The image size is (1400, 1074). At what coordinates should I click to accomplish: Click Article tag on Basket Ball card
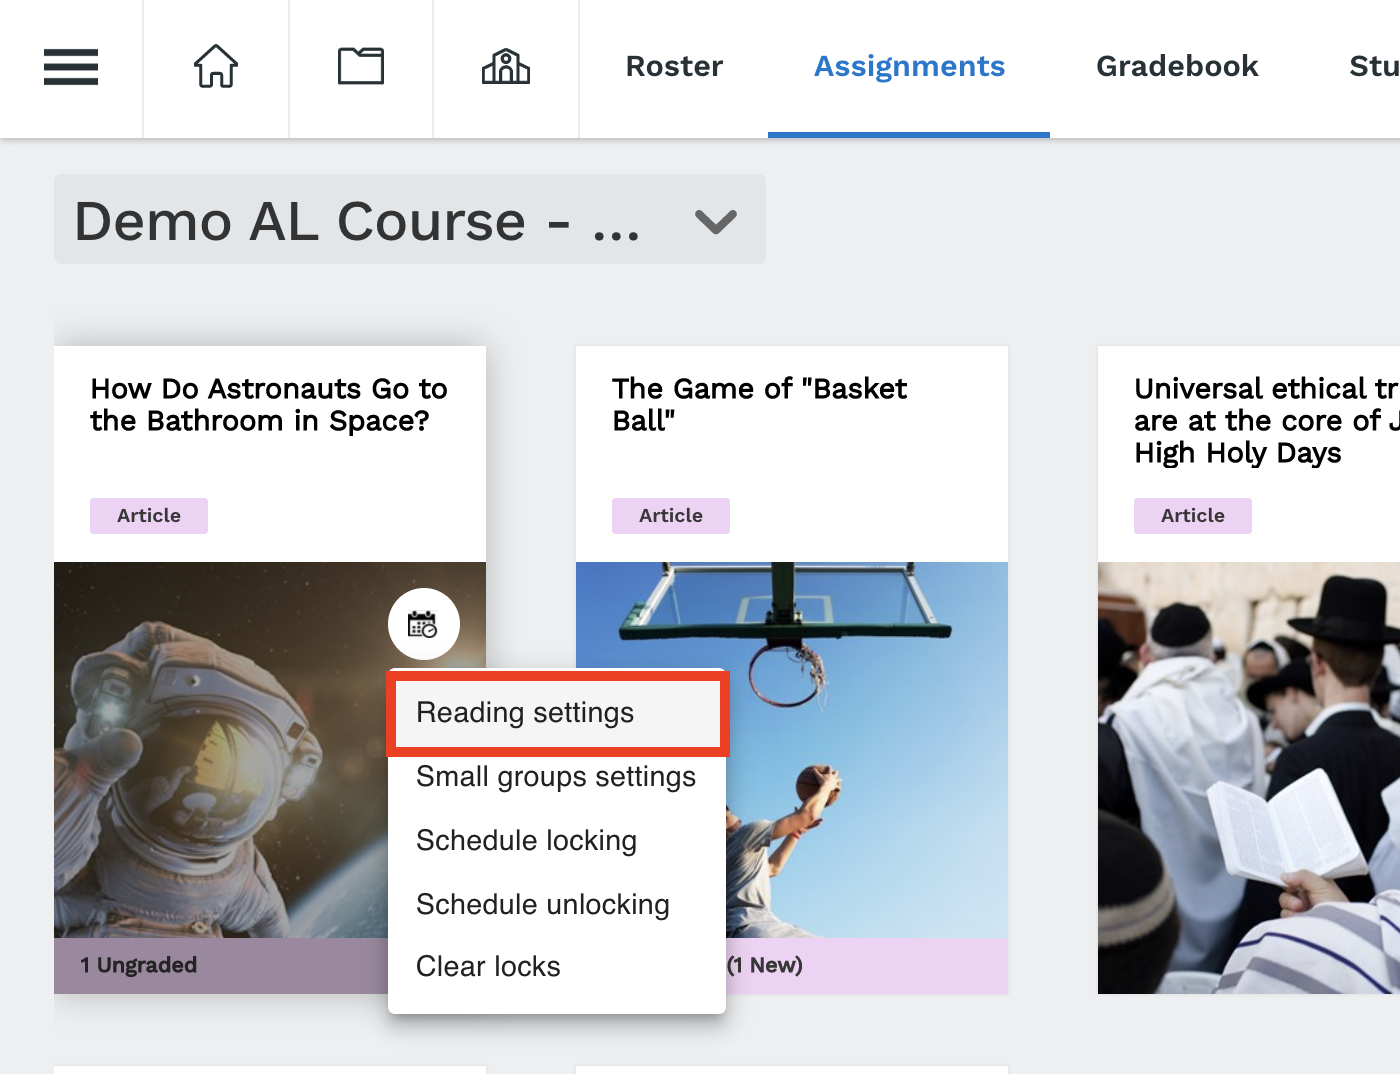point(671,516)
